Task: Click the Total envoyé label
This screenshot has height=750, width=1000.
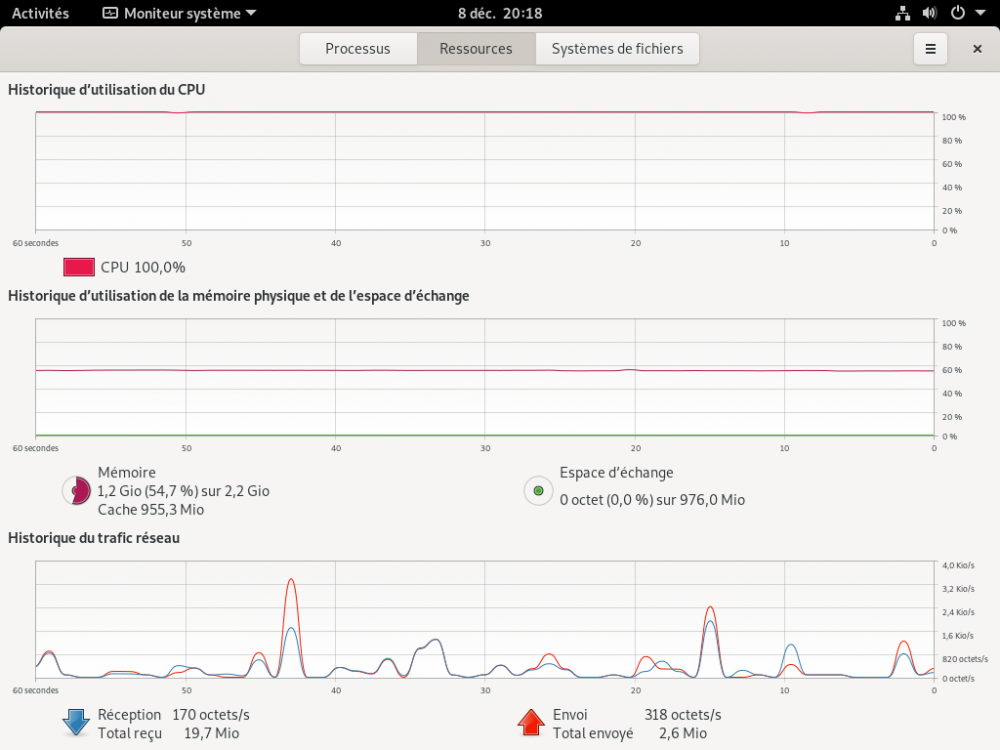Action: pos(593,733)
